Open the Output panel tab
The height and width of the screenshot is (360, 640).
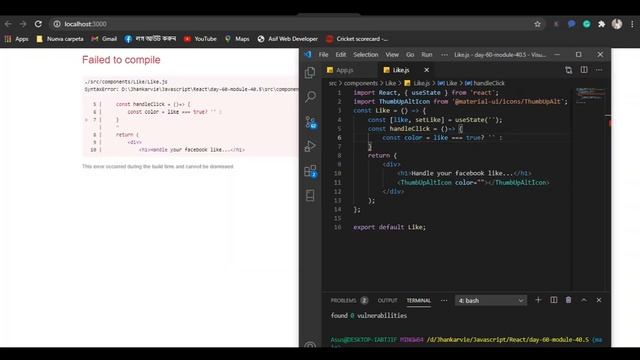pyautogui.click(x=387, y=300)
